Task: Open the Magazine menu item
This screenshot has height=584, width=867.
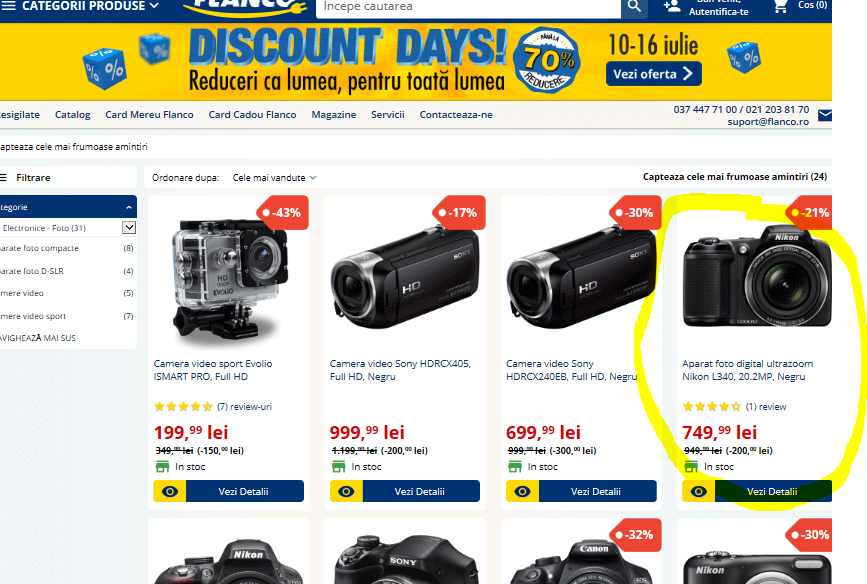Action: point(333,114)
